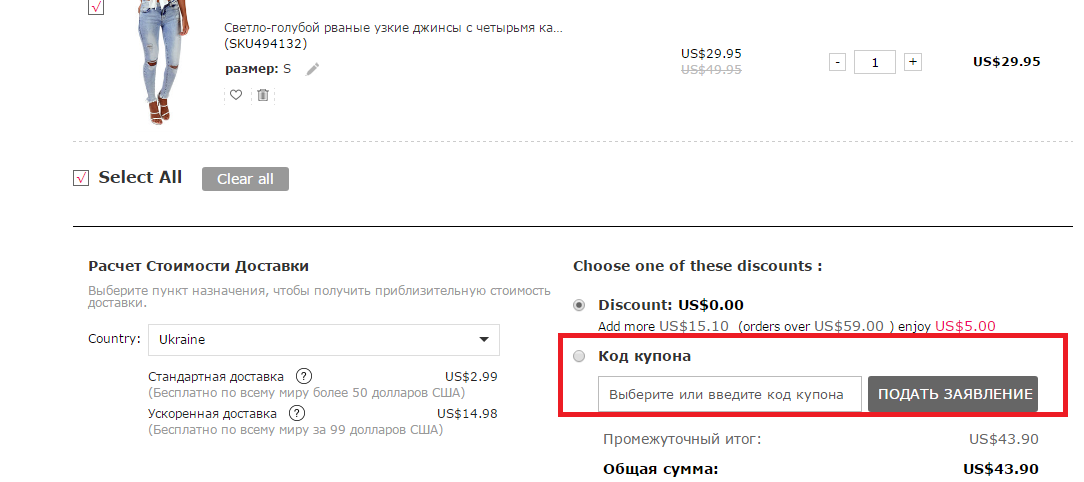Toggle the Select All checkbox
Viewport: 1084px width, 482px height.
tap(82, 178)
